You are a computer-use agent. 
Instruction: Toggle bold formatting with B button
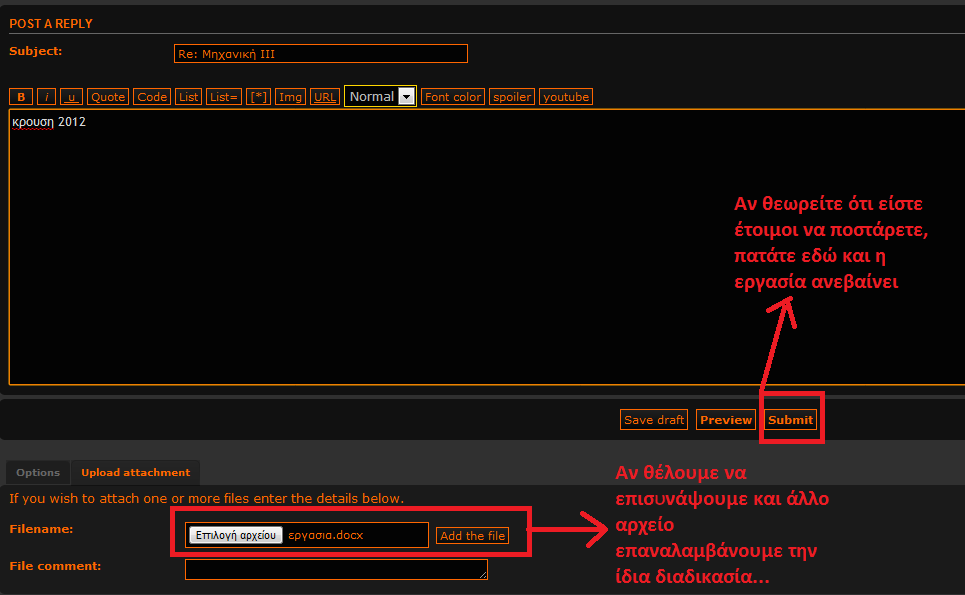click(21, 97)
